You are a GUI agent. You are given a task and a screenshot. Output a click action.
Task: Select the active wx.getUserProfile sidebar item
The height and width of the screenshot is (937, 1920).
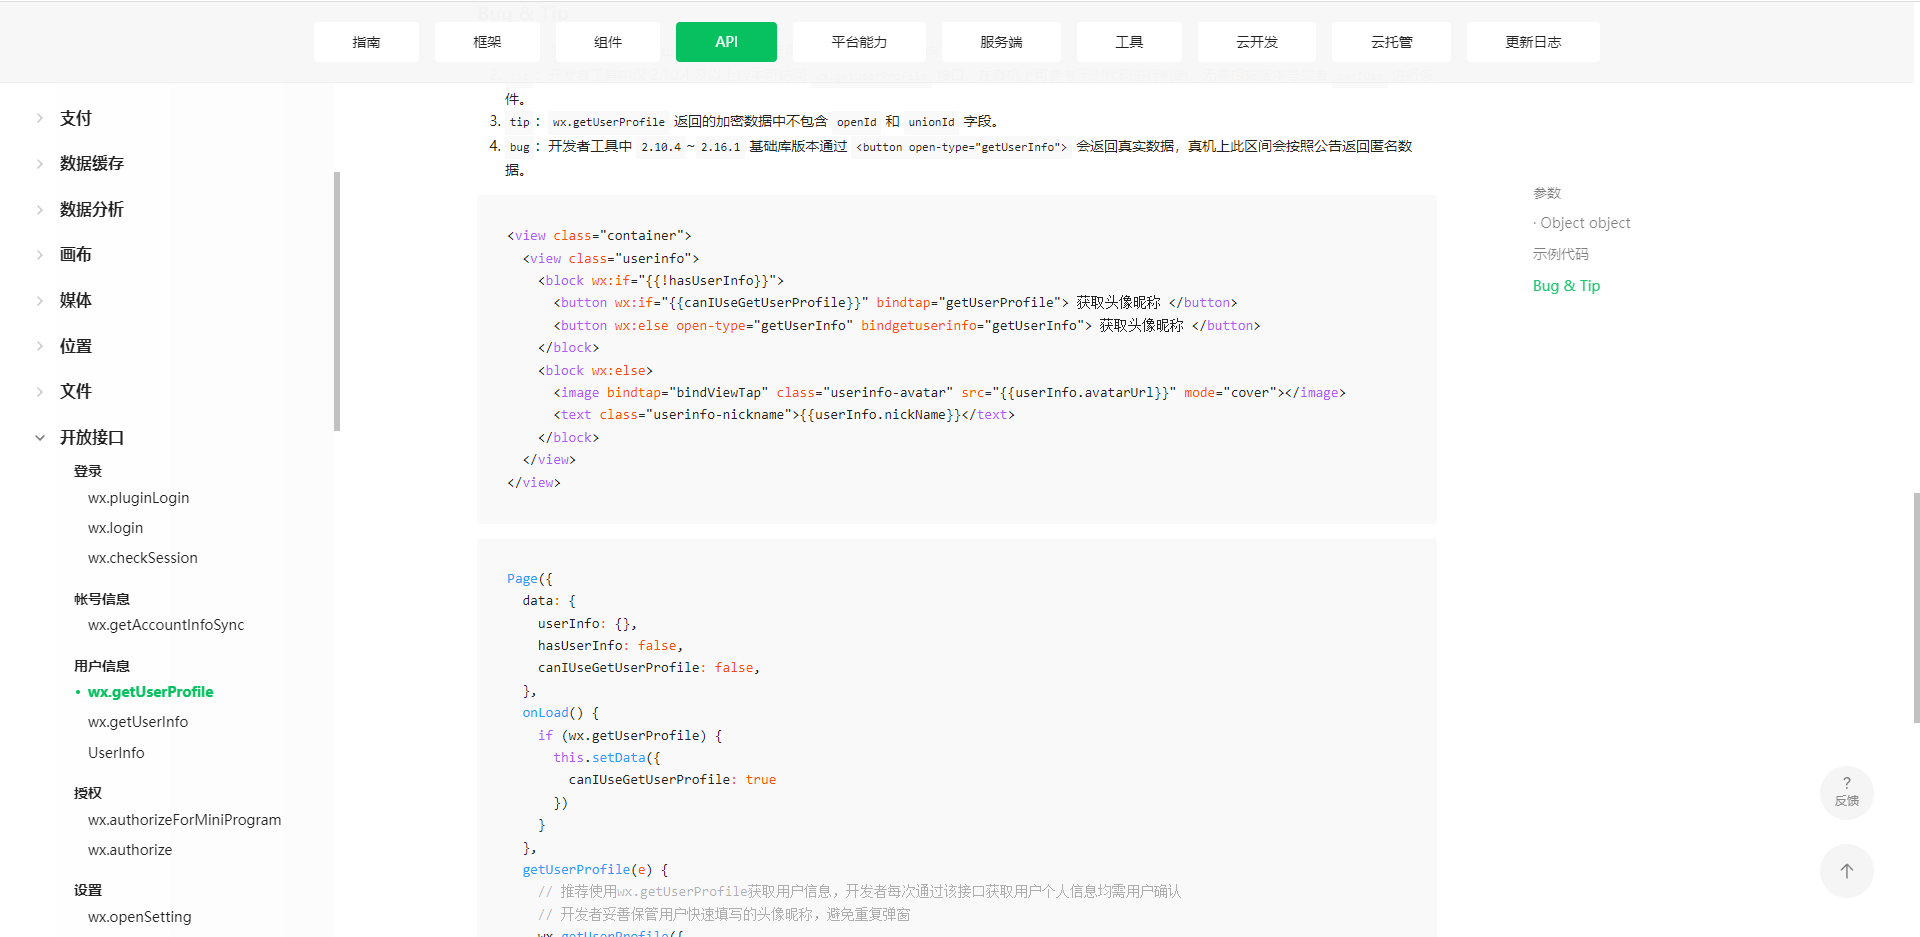pyautogui.click(x=150, y=692)
